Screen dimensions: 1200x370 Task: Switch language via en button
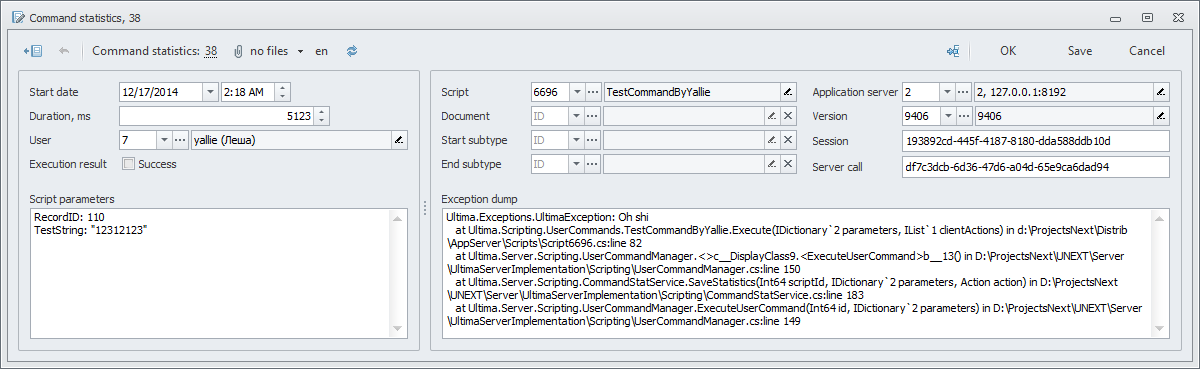click(x=321, y=51)
